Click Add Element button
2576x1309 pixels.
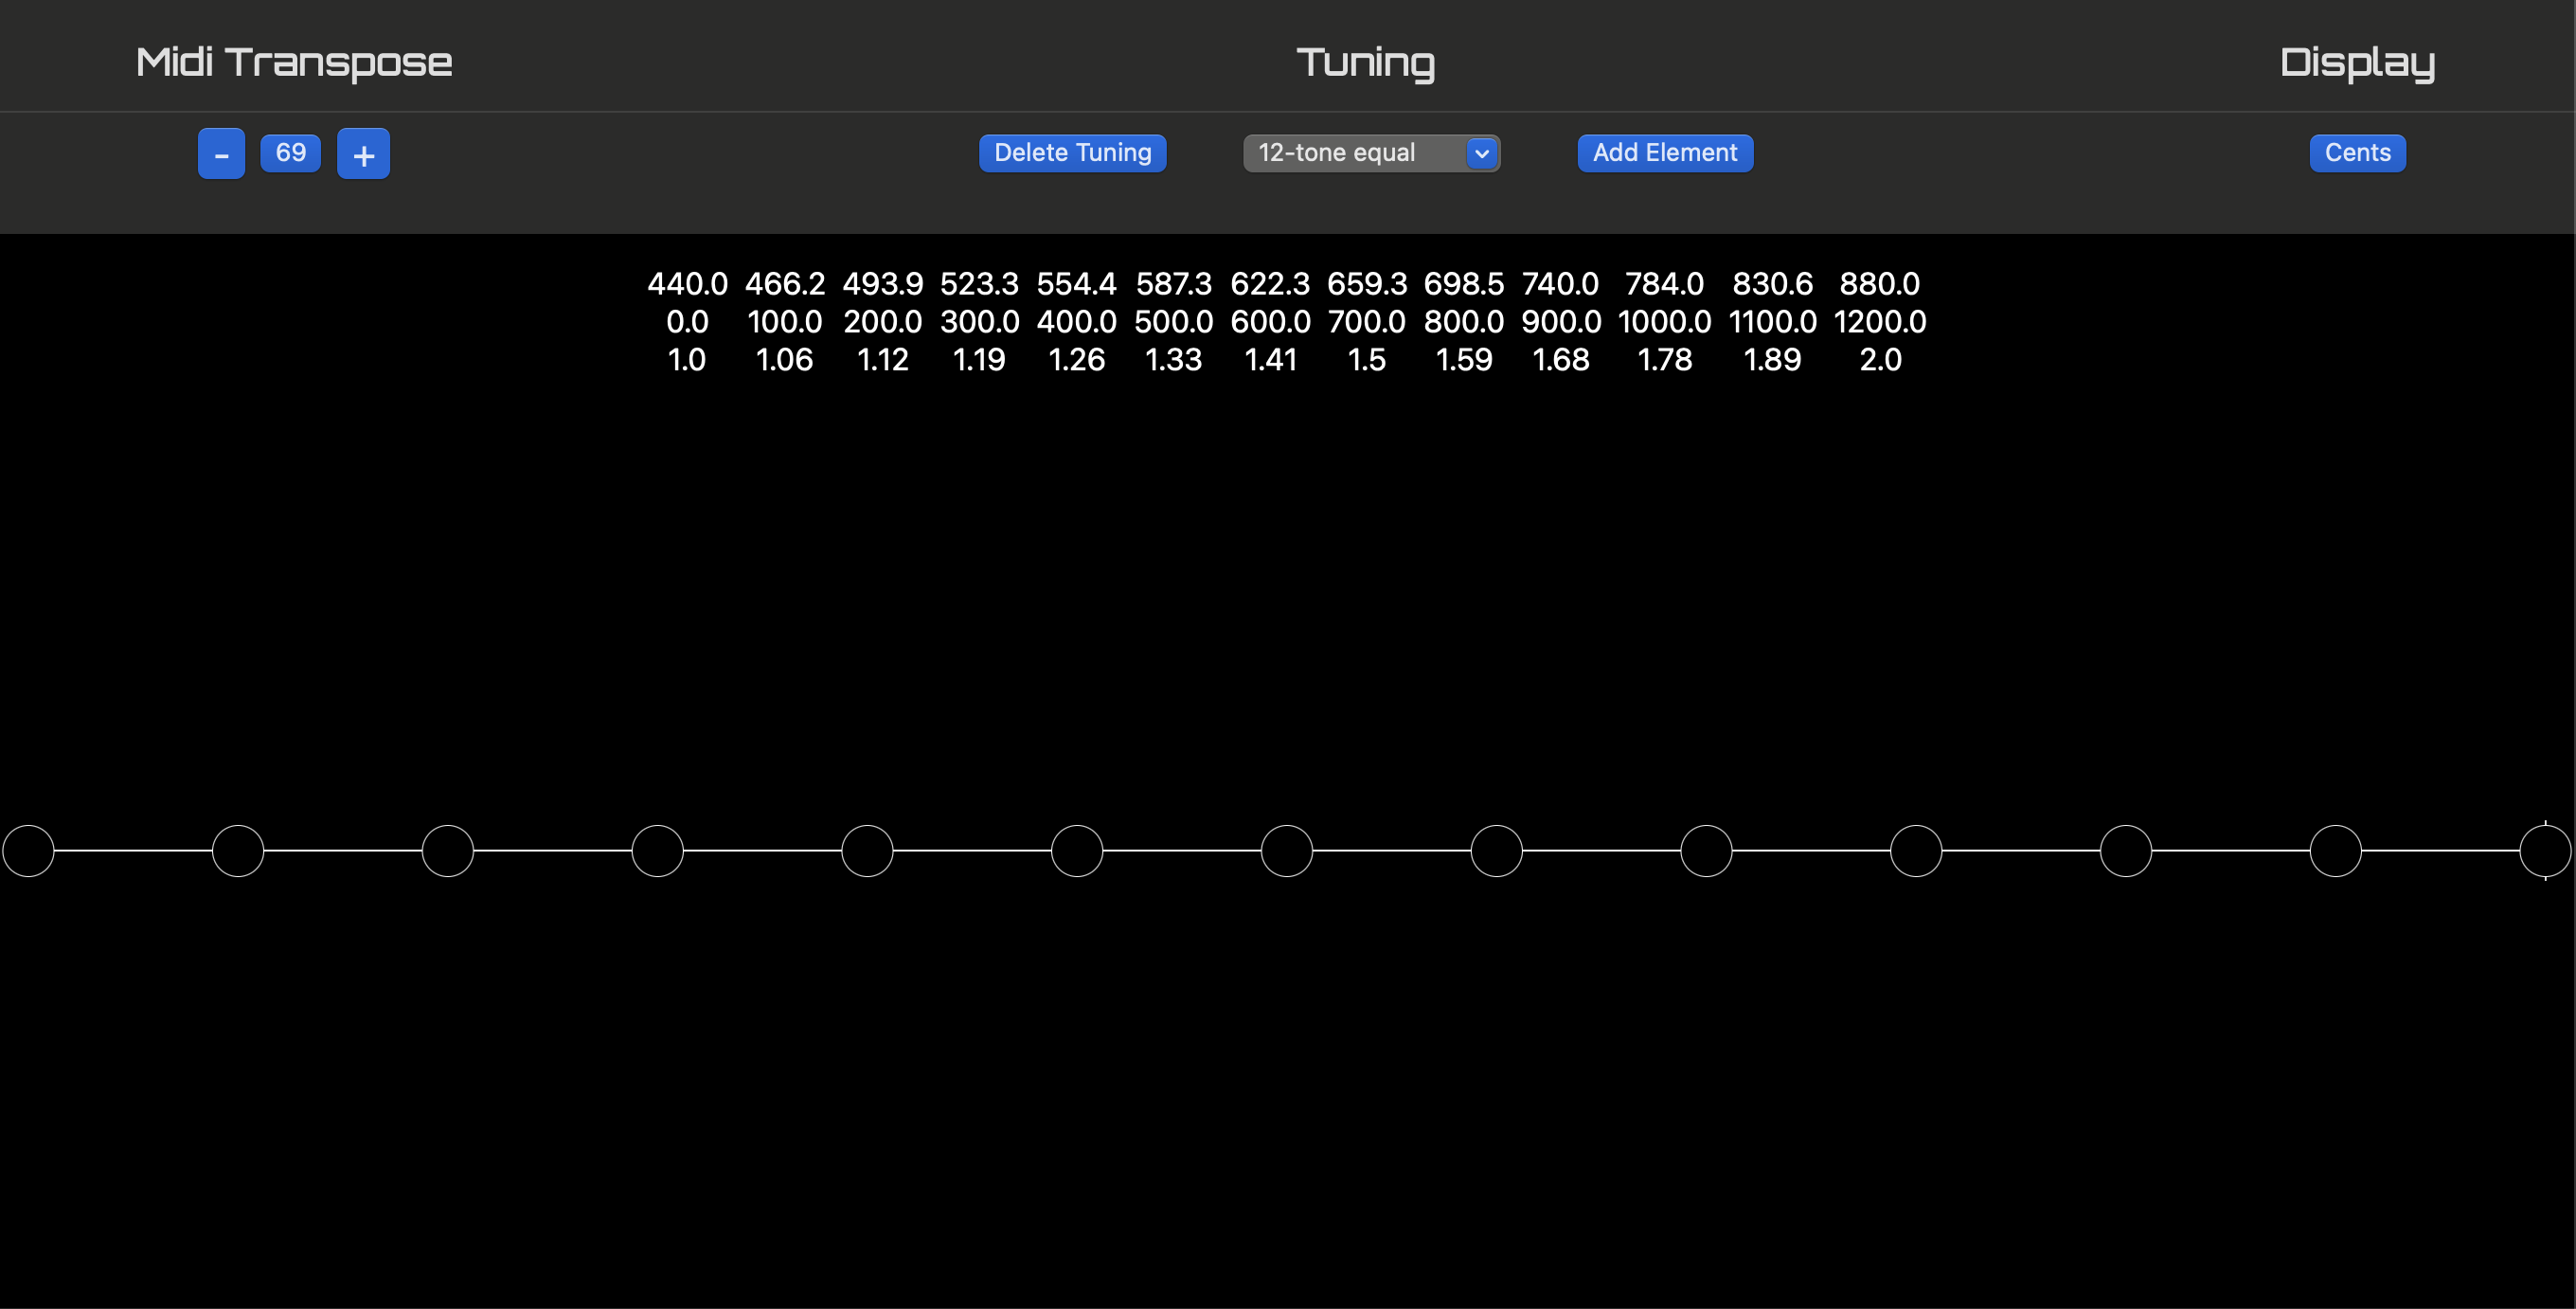pos(1665,153)
